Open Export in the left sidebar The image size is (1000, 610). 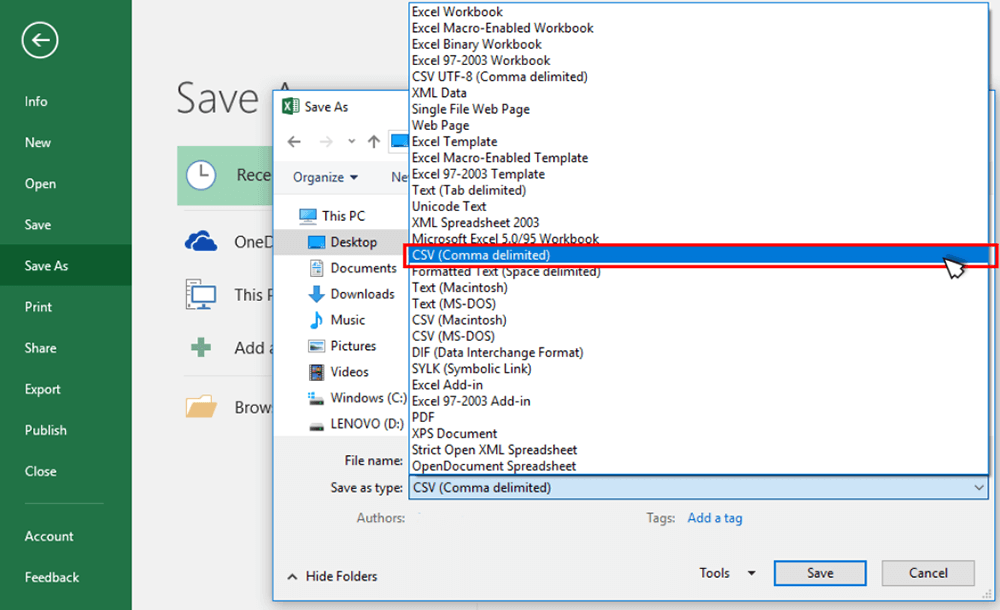[43, 389]
